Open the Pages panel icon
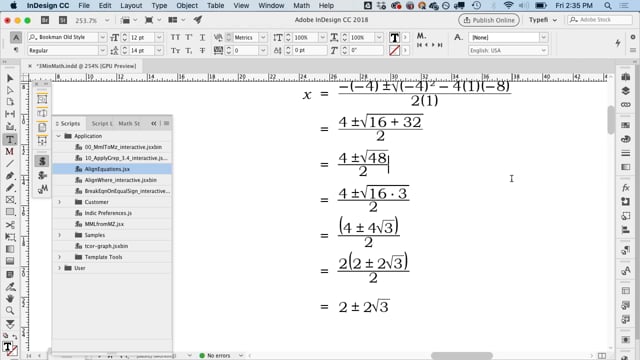 [x=625, y=77]
